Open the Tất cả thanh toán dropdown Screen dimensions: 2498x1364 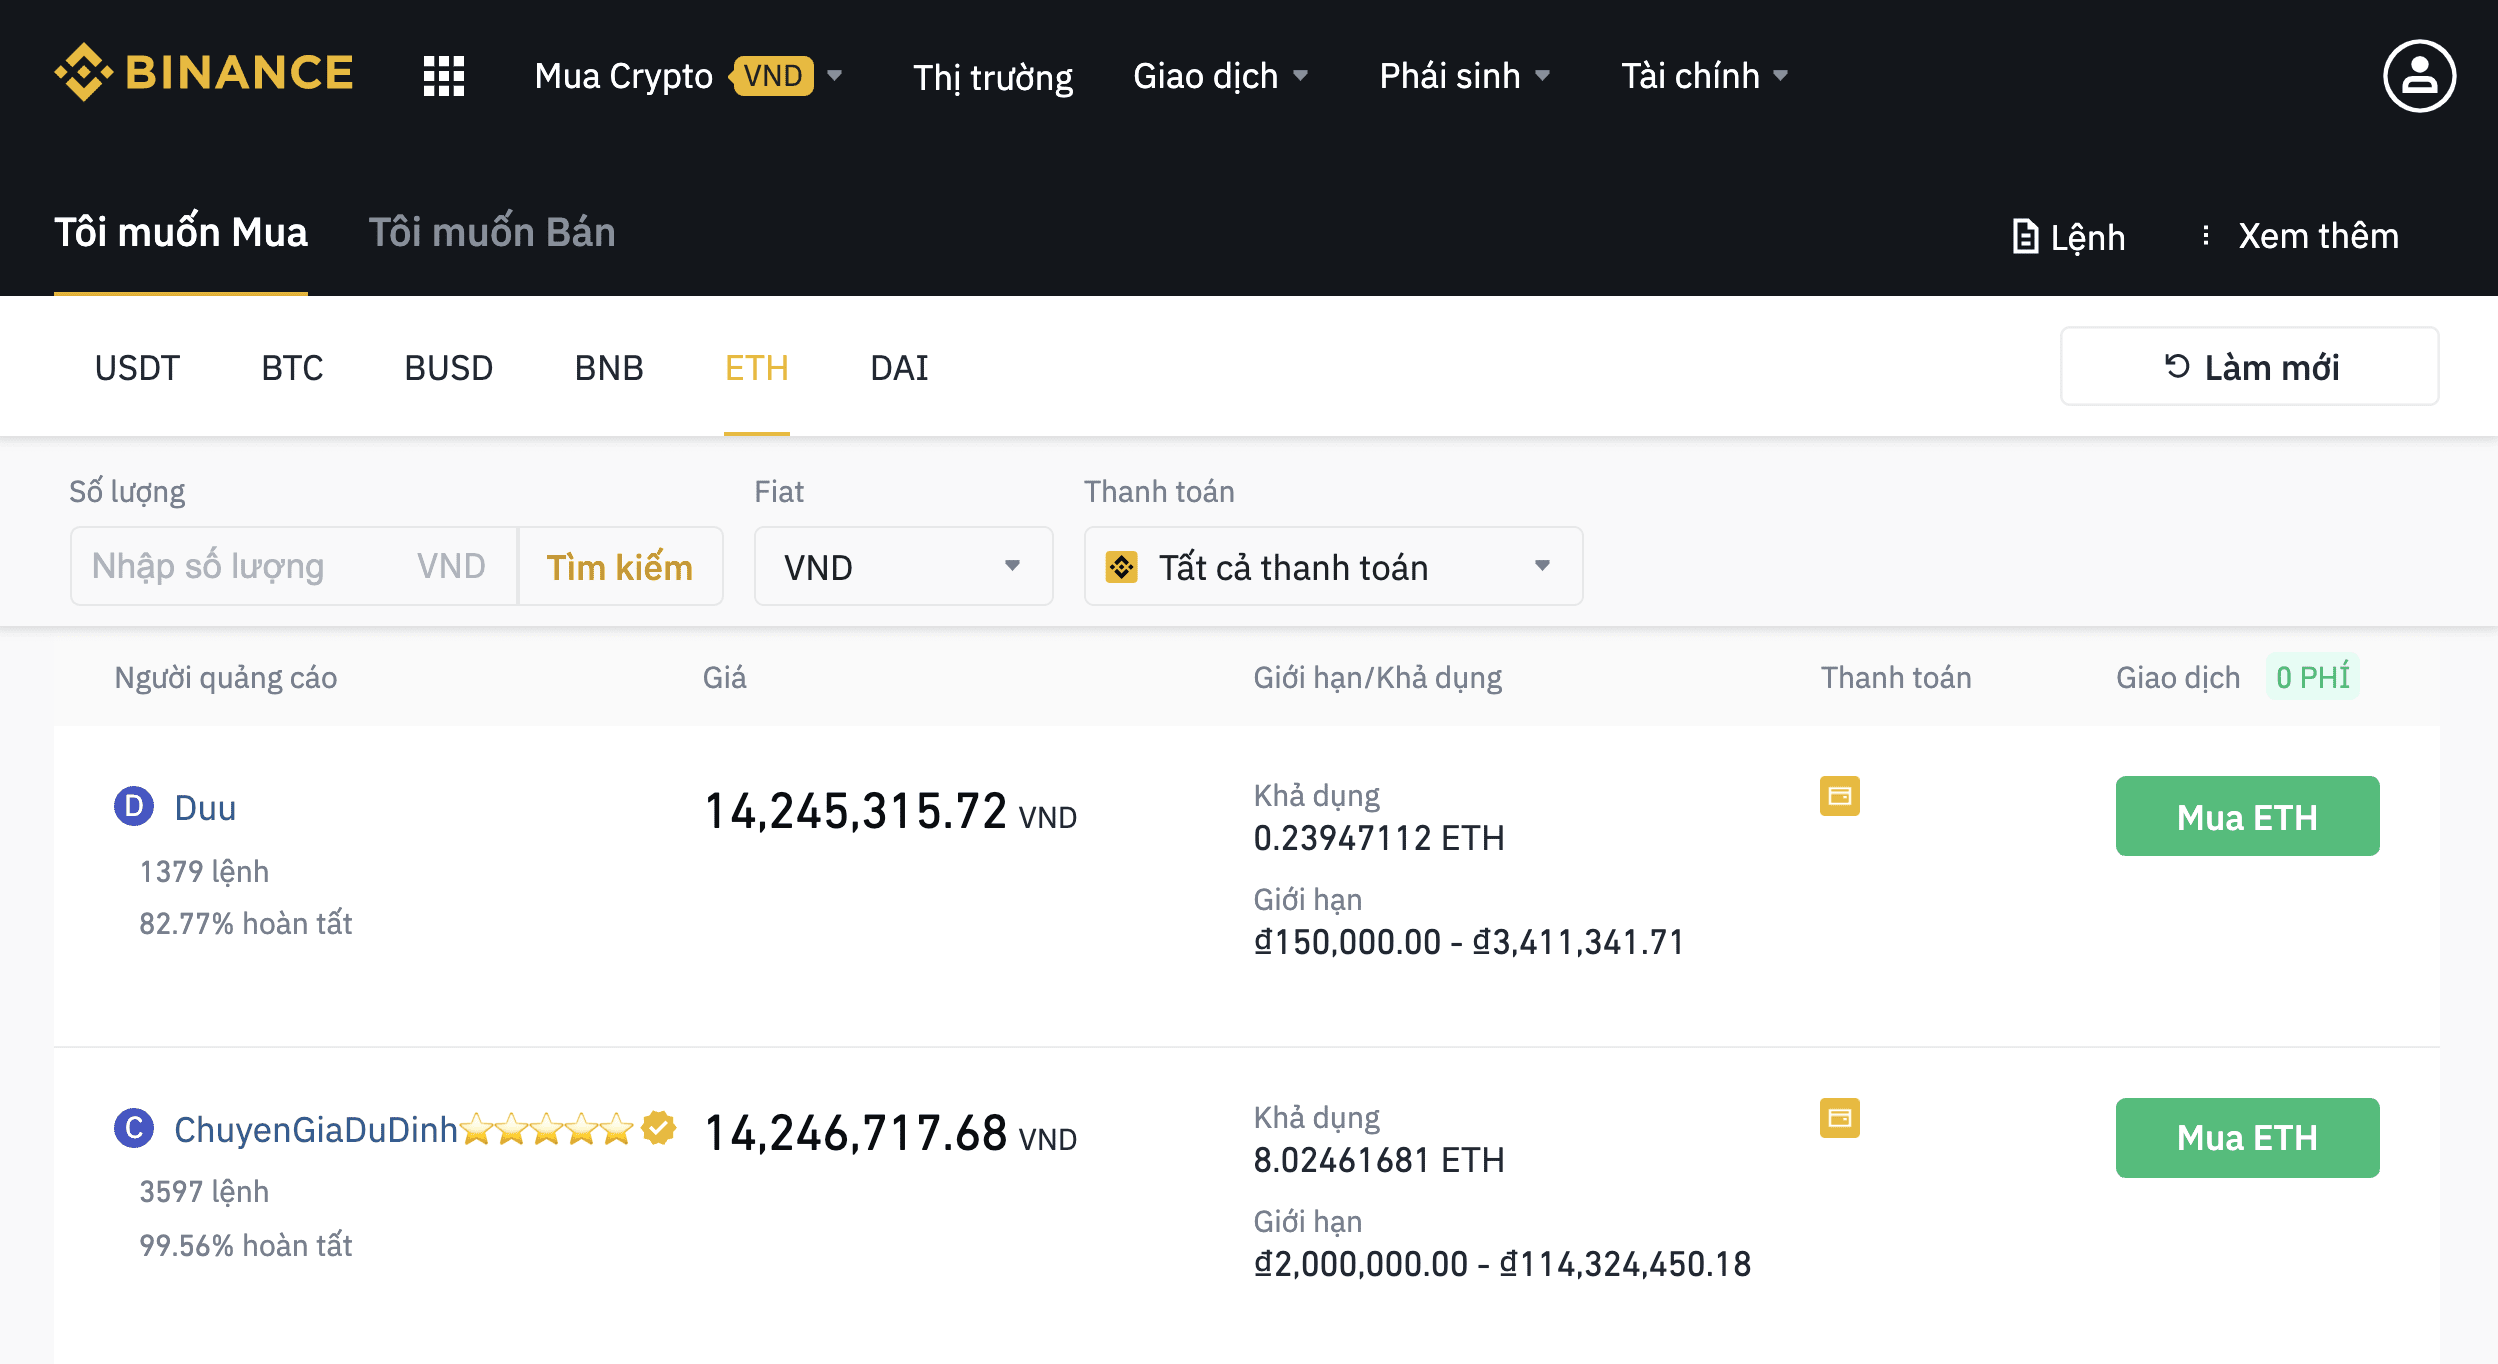coord(1333,566)
